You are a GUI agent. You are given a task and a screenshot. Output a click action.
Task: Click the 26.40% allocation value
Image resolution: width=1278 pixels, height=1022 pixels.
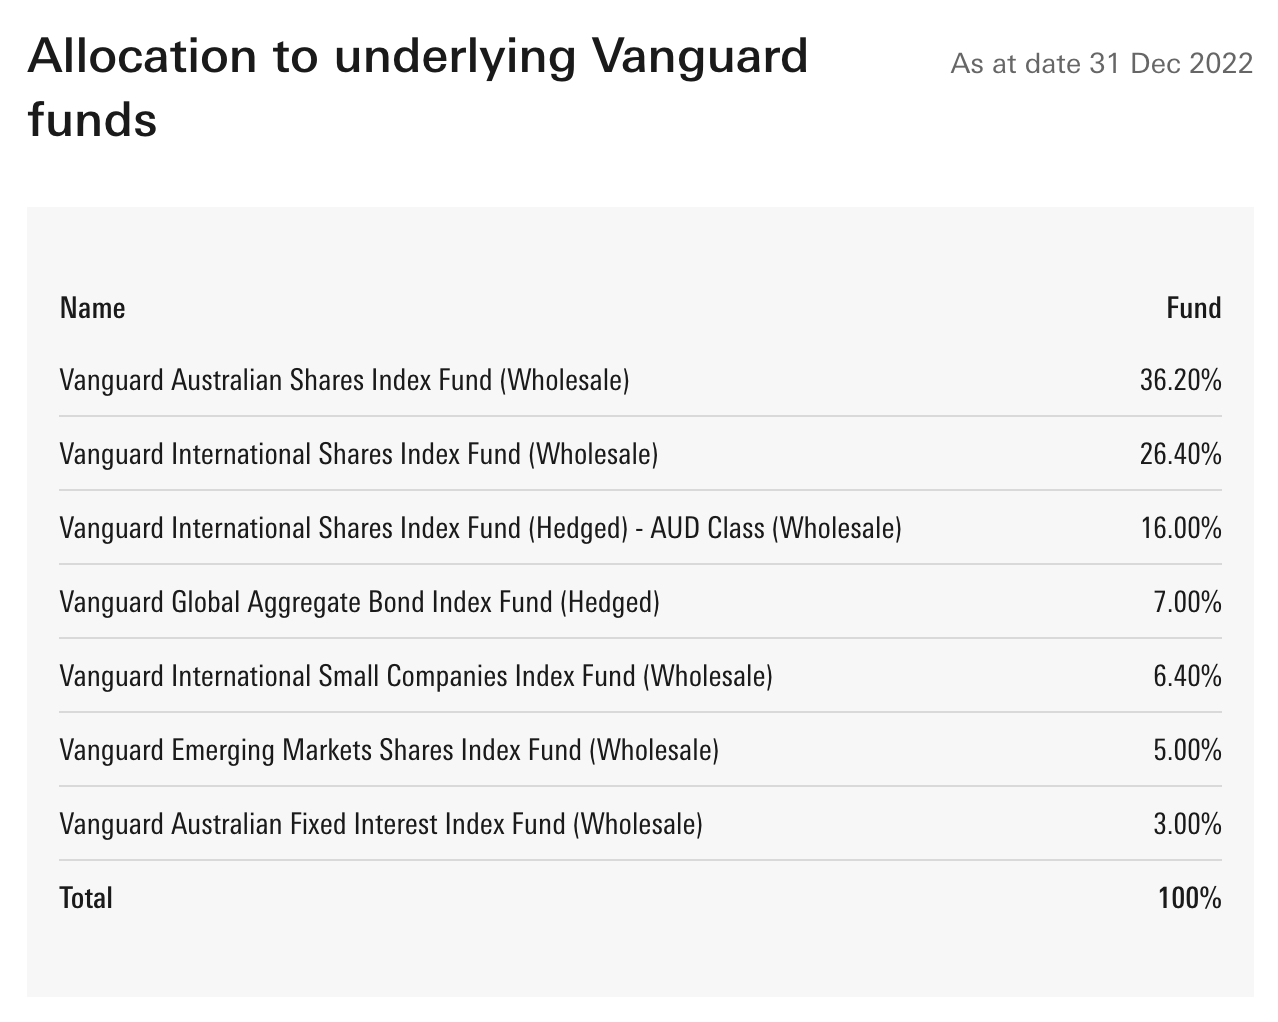(1181, 454)
